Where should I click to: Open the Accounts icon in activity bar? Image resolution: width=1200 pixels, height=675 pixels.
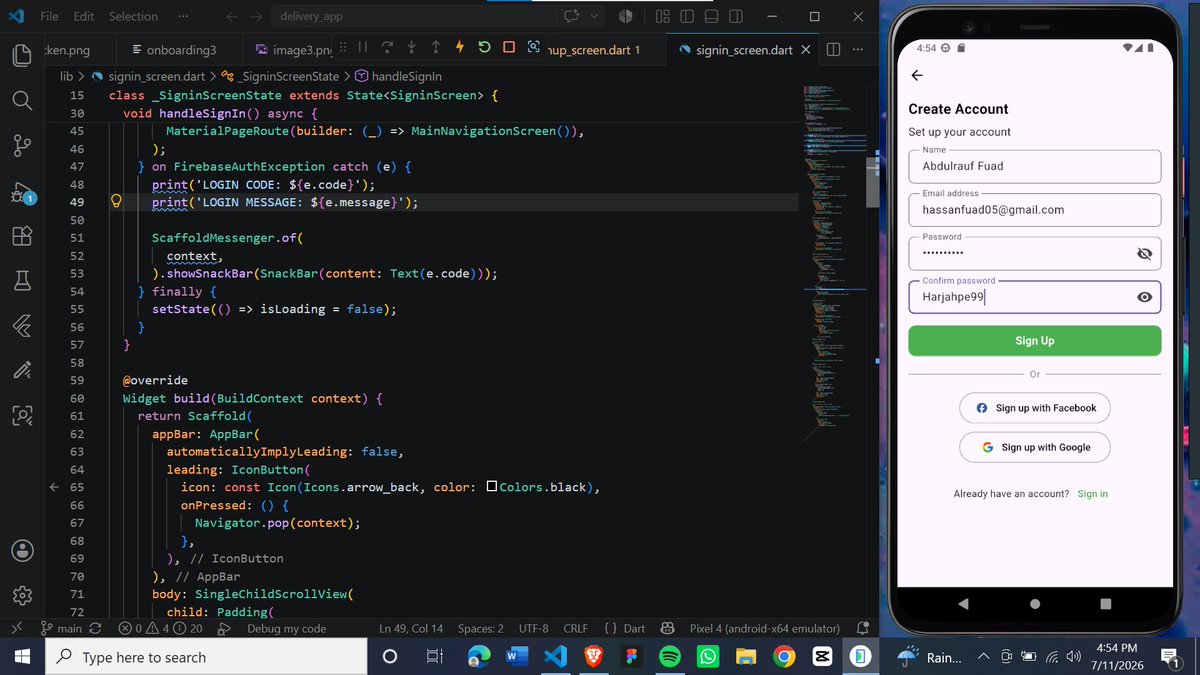[x=22, y=550]
